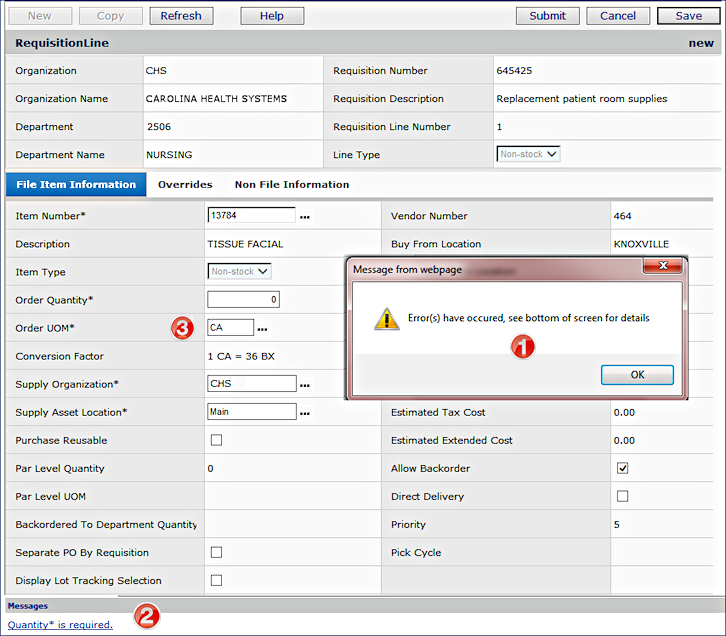Open Item Number lookup ellipsis

[305, 216]
